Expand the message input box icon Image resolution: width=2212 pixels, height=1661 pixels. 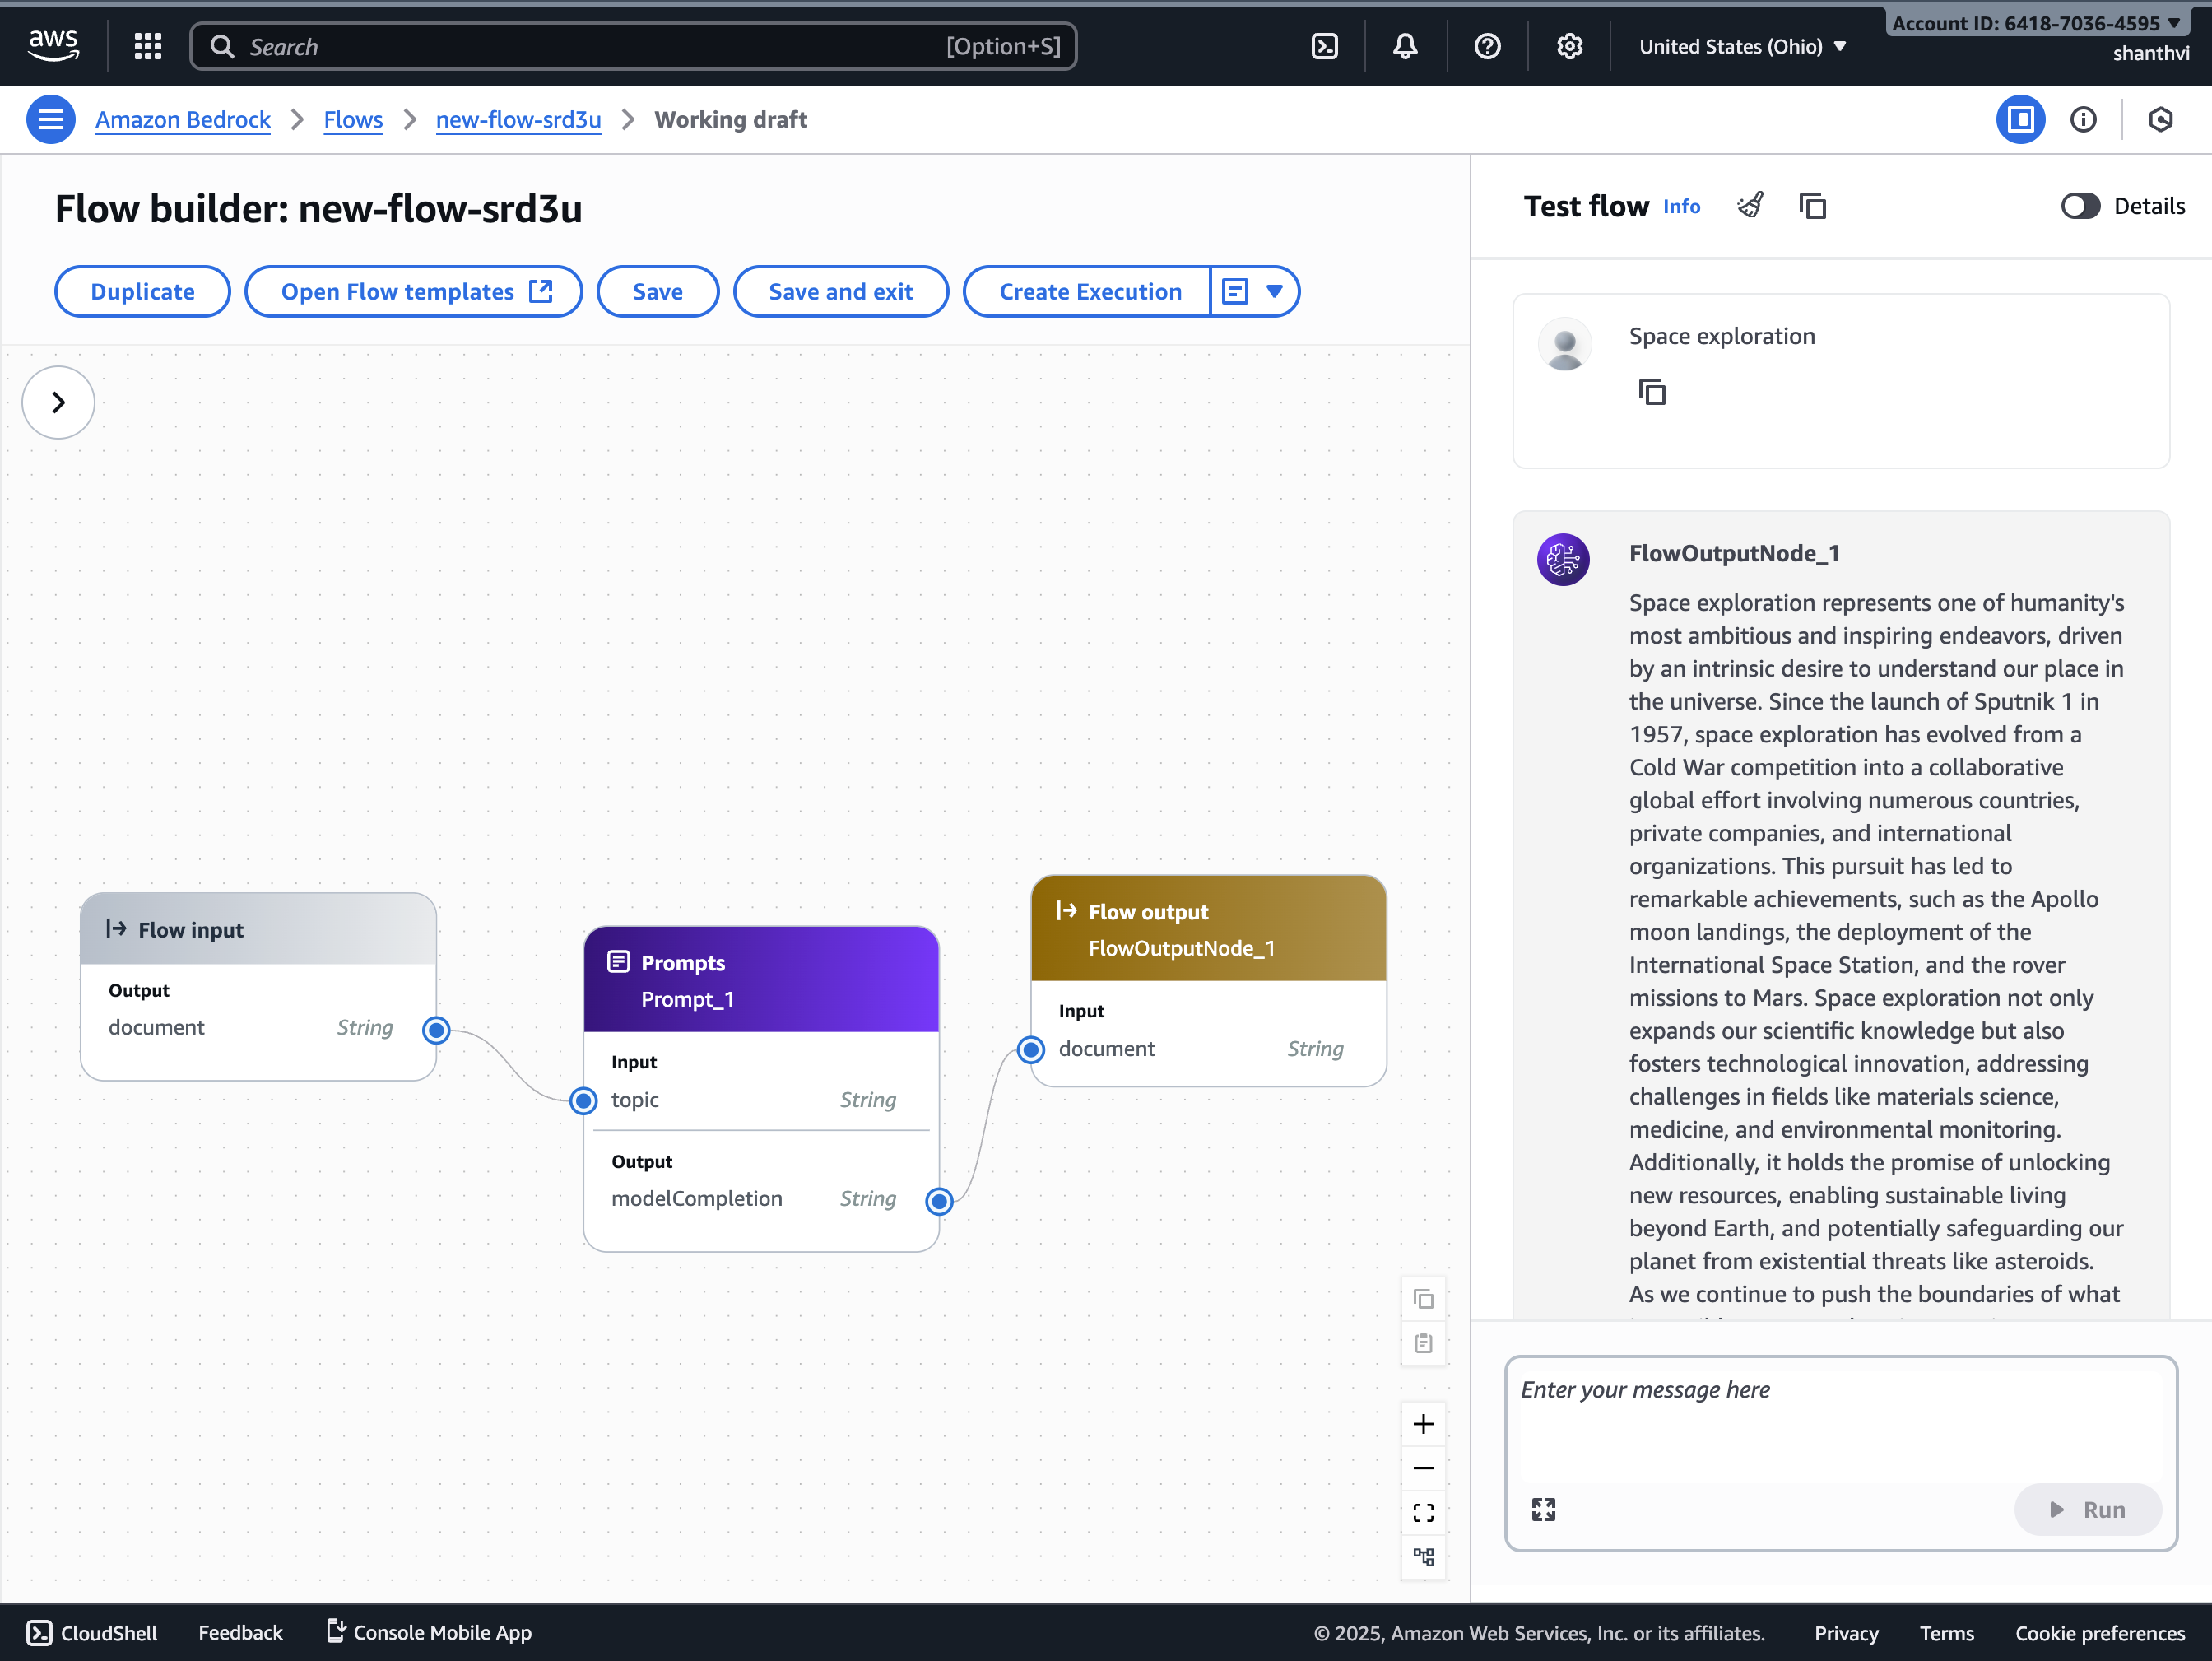coord(1543,1509)
